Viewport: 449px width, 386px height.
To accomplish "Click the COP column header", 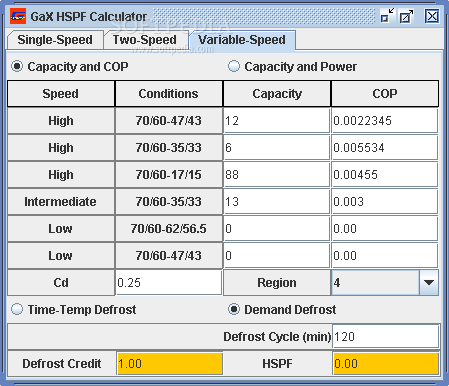I will [385, 94].
